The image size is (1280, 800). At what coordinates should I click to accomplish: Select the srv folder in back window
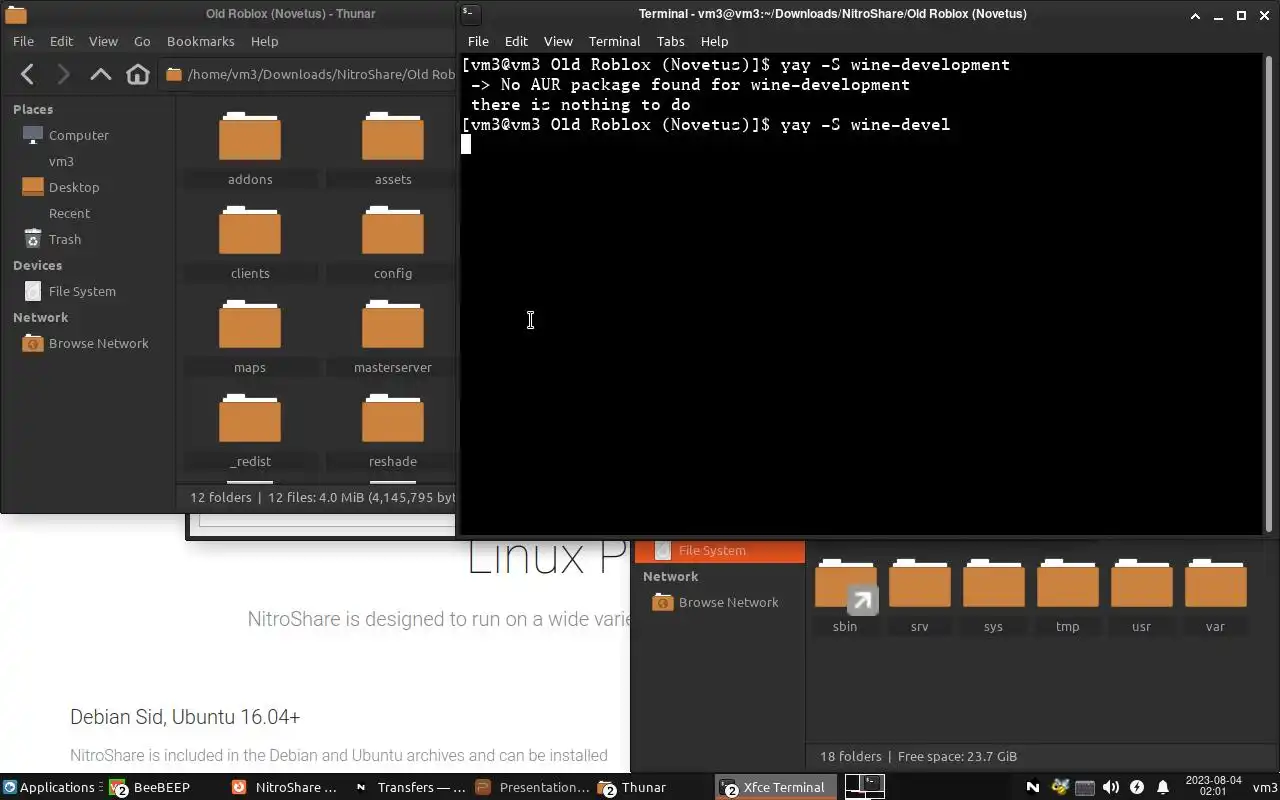click(919, 595)
